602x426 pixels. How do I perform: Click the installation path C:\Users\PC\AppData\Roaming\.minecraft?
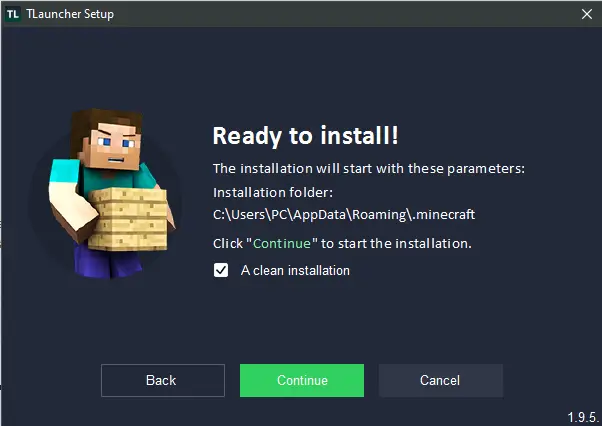pyautogui.click(x=344, y=214)
